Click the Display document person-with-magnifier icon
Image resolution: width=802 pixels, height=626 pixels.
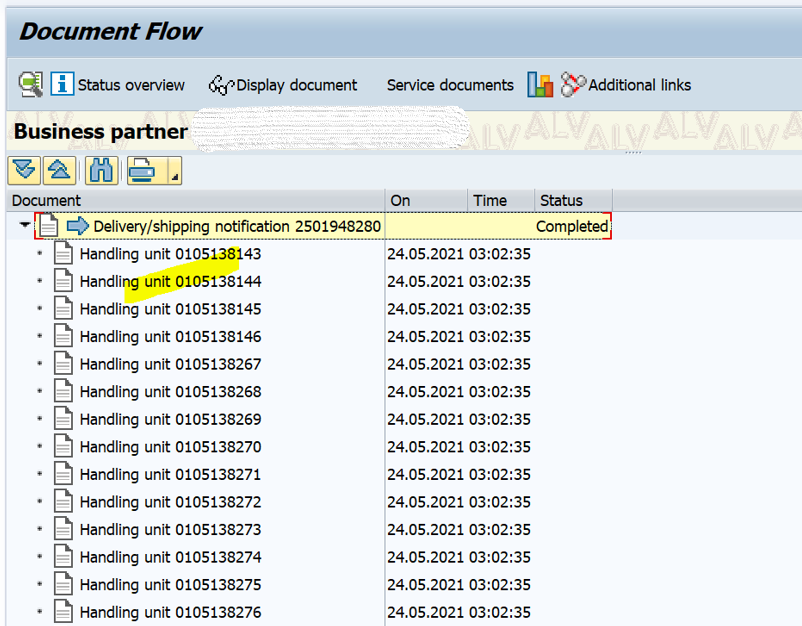pos(221,84)
